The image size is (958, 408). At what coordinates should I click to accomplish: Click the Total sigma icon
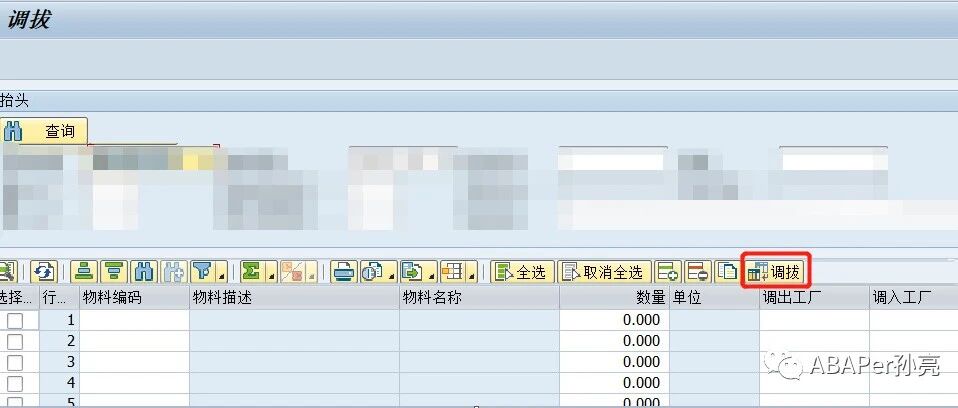tap(252, 271)
